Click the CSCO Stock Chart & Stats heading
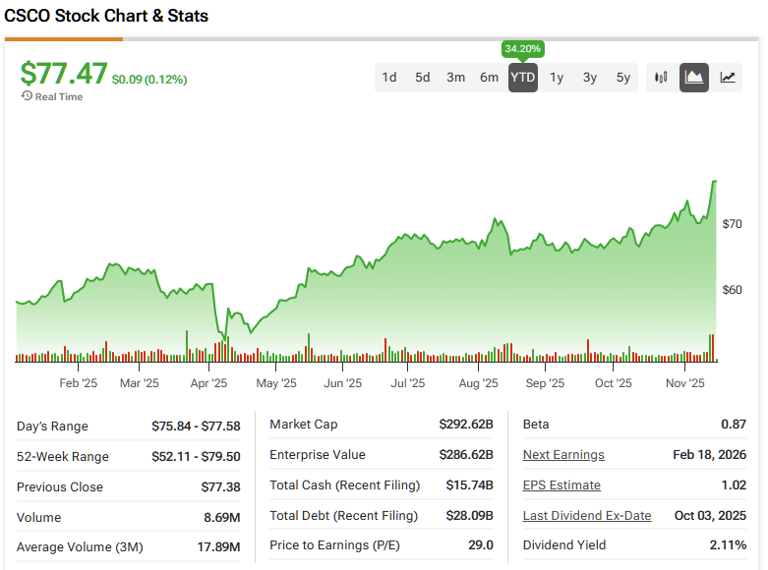The width and height of the screenshot is (768, 570). point(107,17)
